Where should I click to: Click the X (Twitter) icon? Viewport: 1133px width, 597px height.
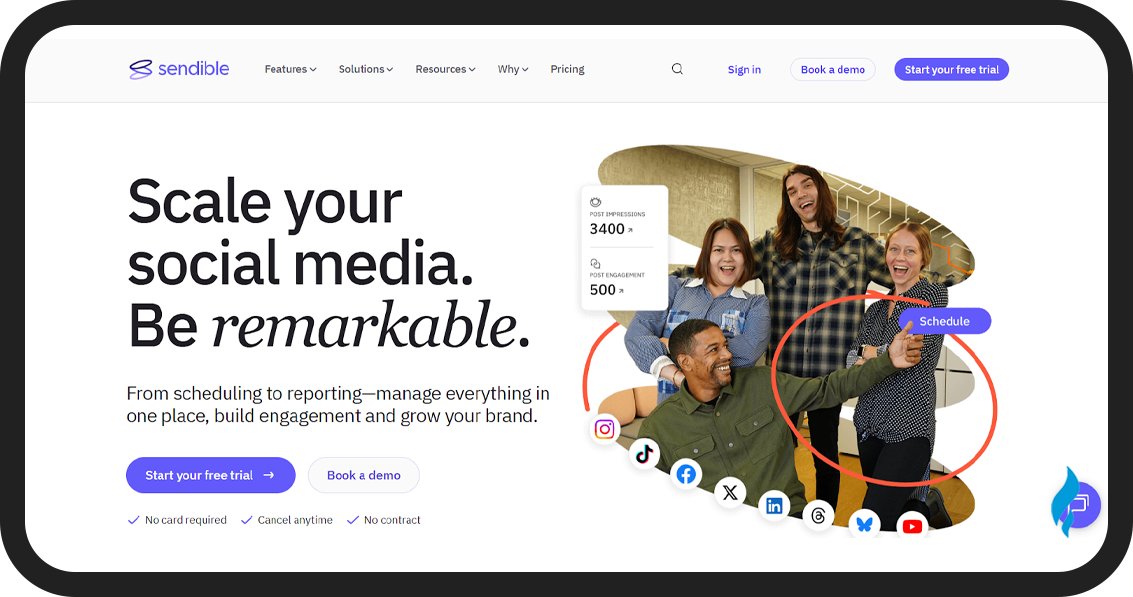(x=730, y=492)
